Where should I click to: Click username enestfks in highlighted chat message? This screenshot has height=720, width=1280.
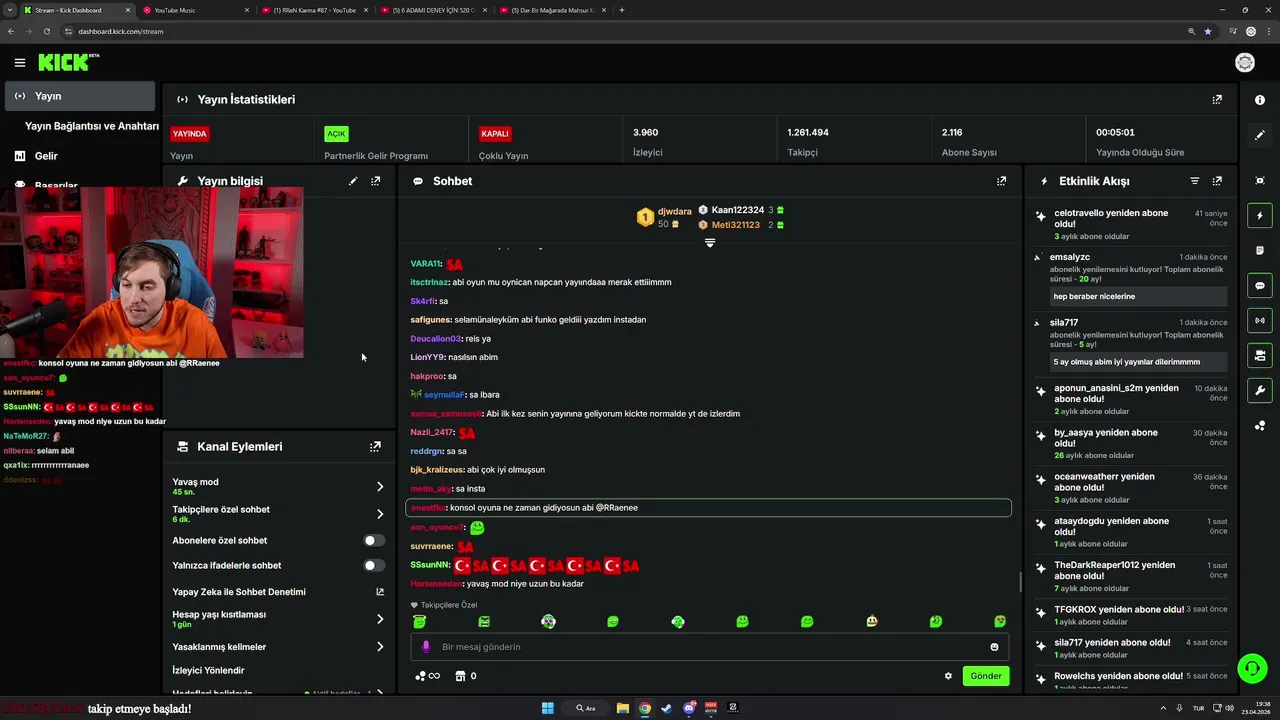click(428, 508)
